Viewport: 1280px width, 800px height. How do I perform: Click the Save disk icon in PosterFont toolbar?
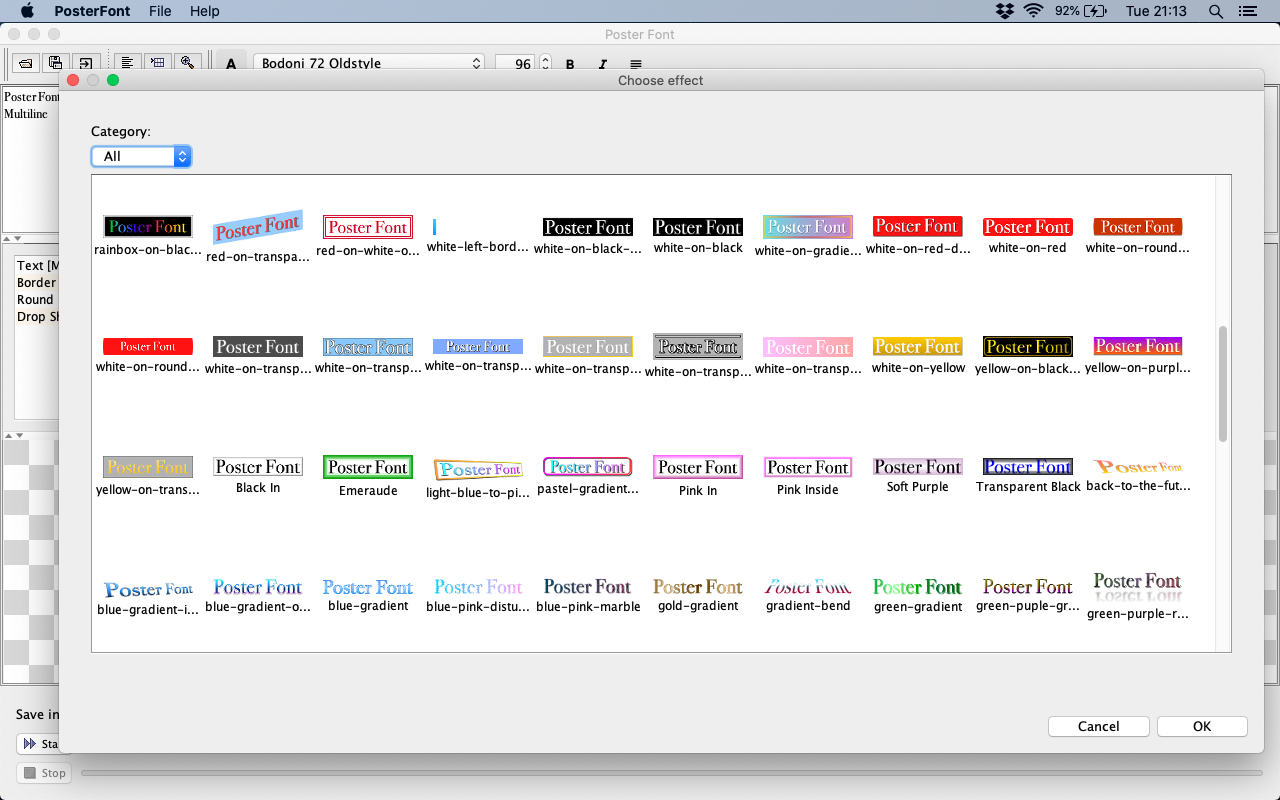tap(56, 63)
